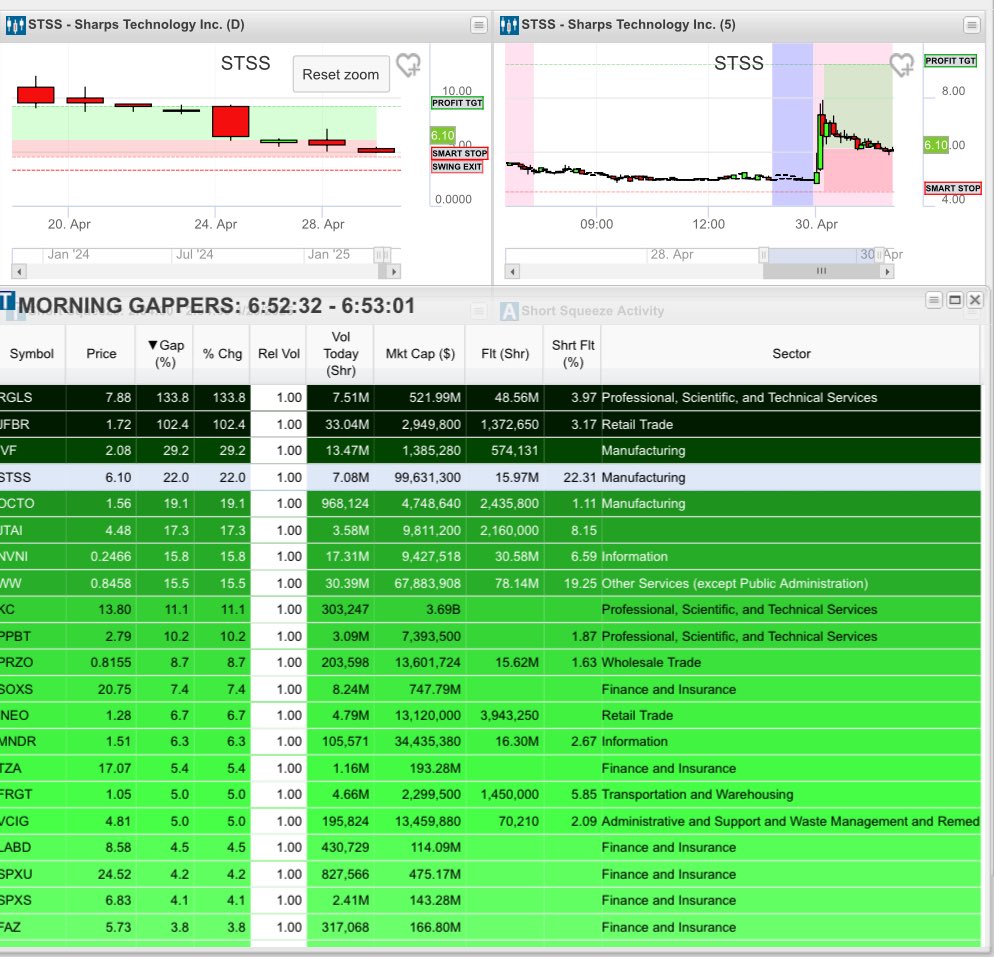Click 'Short Squeeze Activity' window title
This screenshot has width=994, height=957.
593,311
